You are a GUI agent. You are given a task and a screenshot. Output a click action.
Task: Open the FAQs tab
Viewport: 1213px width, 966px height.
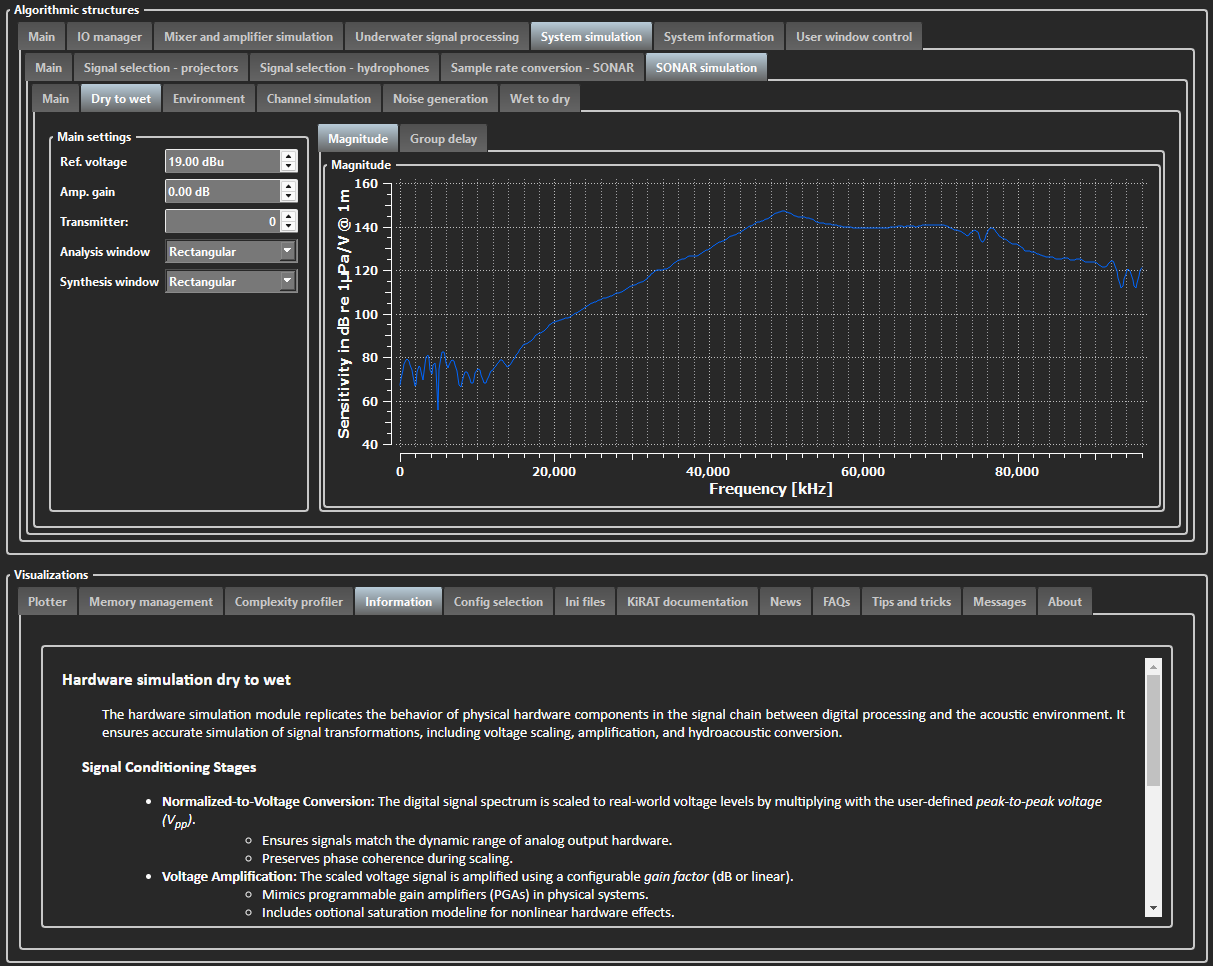pos(837,602)
